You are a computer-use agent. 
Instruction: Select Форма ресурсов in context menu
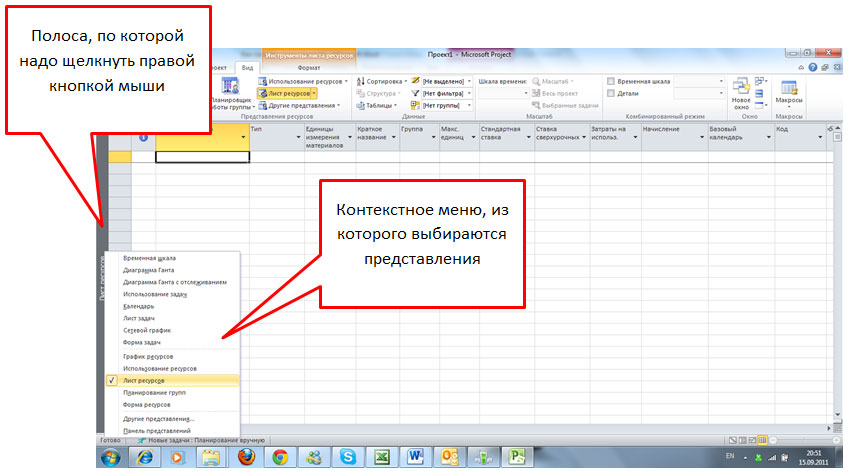172,404
